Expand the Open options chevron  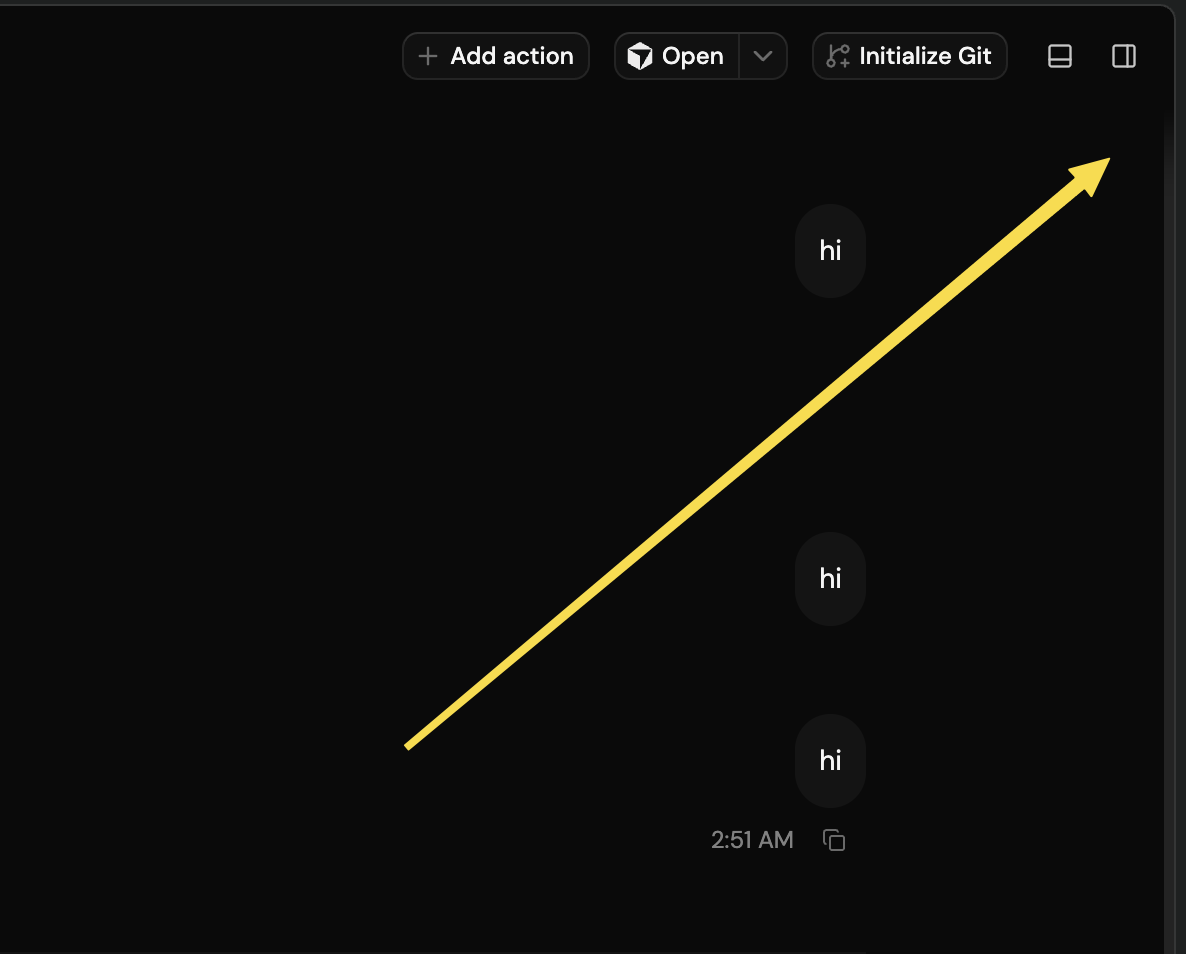(763, 56)
